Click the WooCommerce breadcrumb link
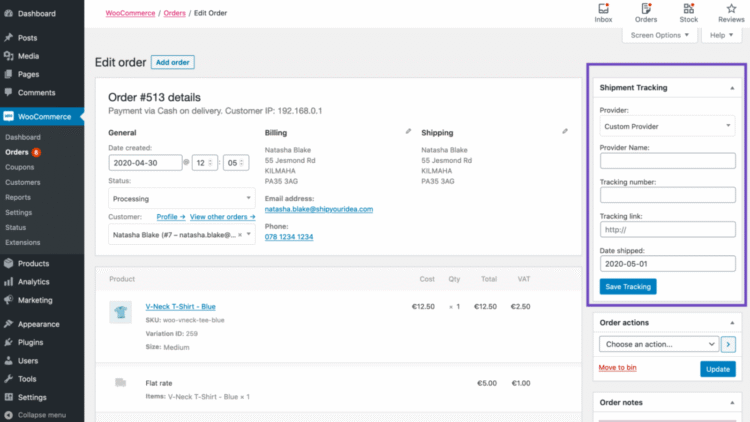The height and width of the screenshot is (422, 750). click(x=130, y=13)
